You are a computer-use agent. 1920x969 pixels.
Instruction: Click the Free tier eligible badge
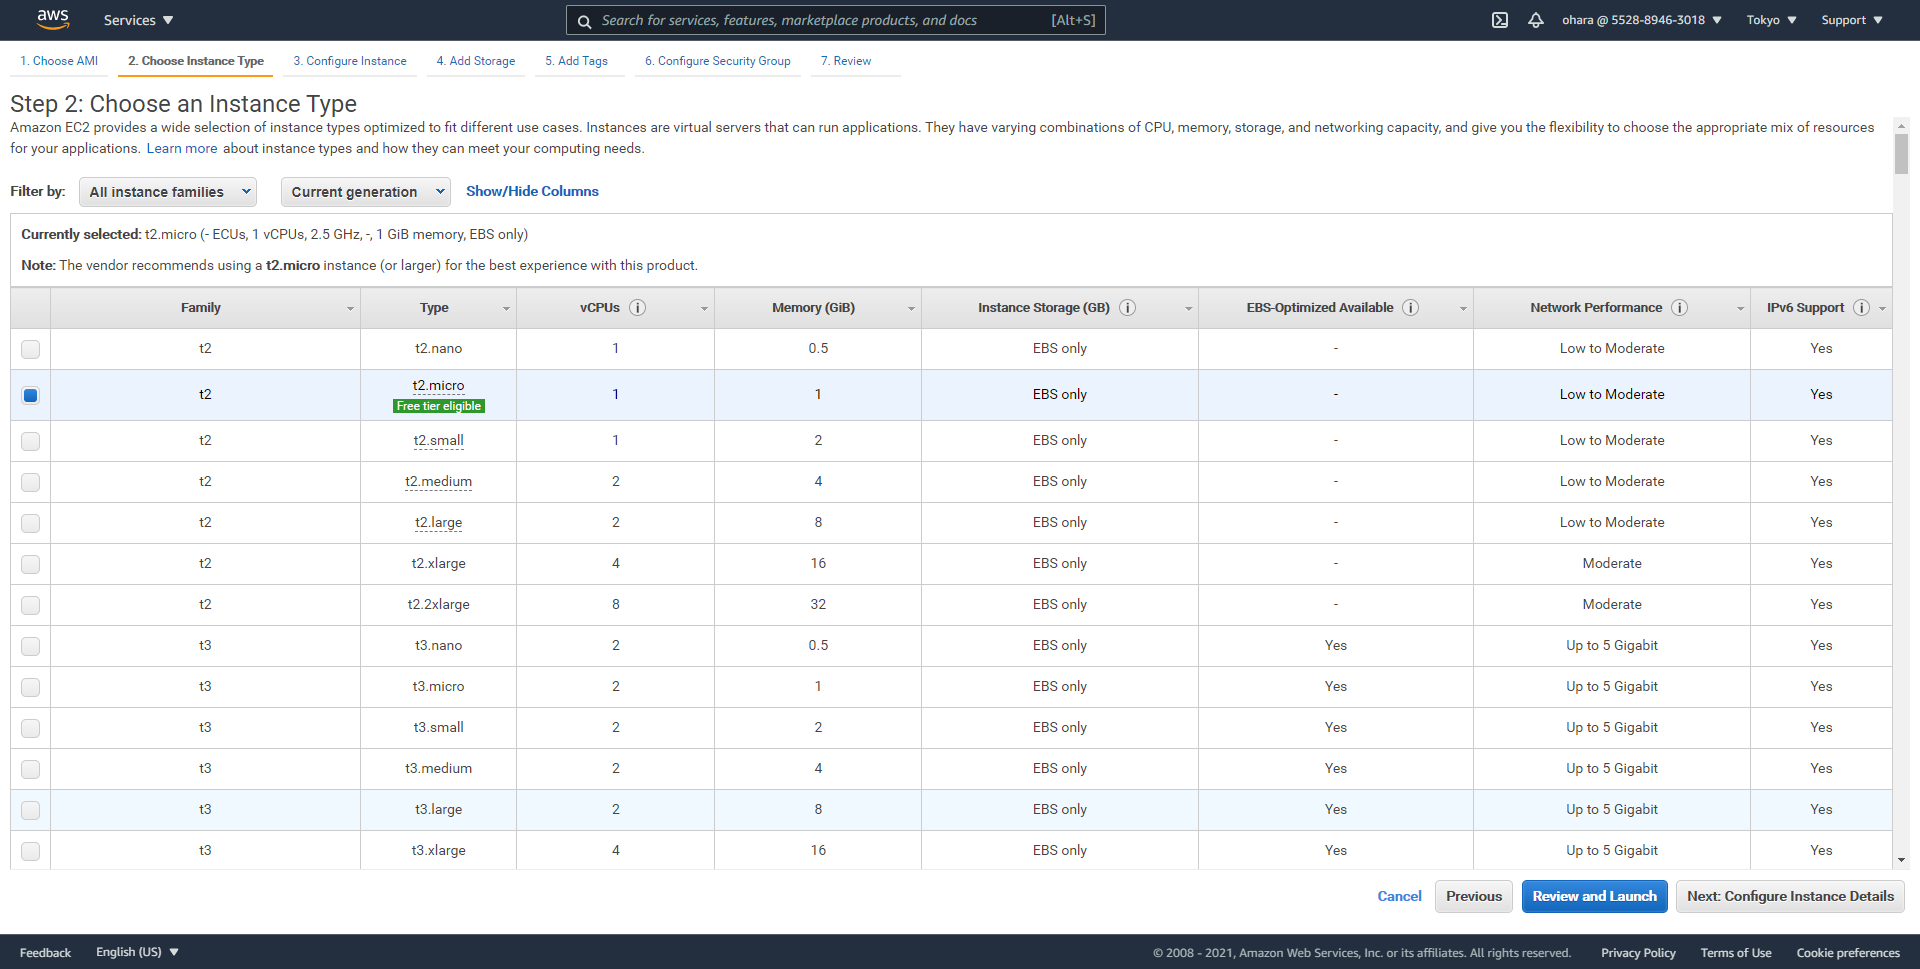pos(439,406)
